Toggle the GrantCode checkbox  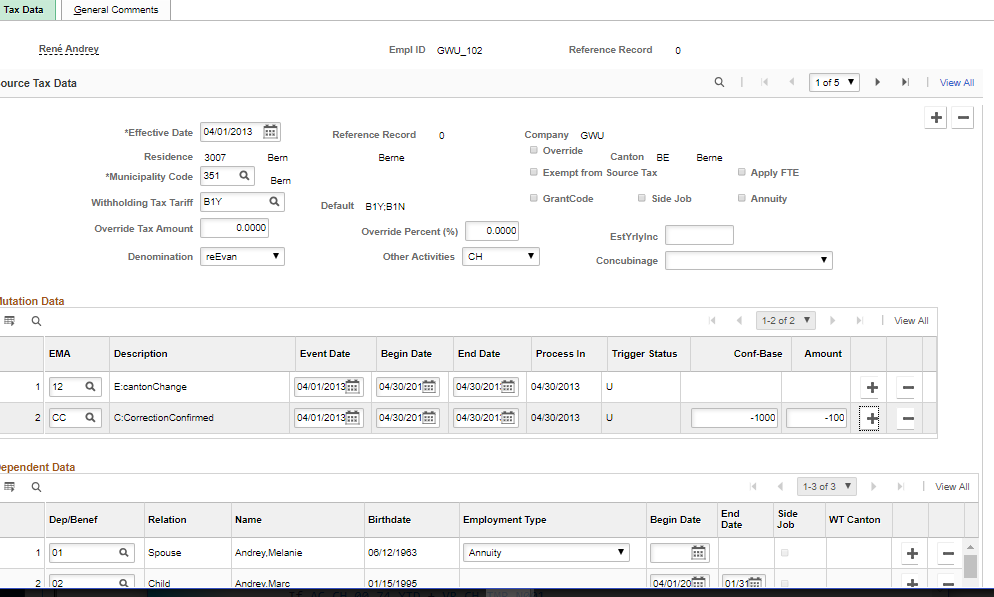[x=534, y=198]
